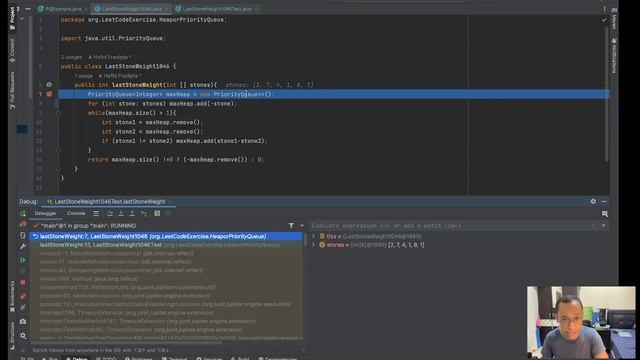The width and height of the screenshot is (640, 360).
Task: Switch to the Console tab
Action: pos(76,213)
